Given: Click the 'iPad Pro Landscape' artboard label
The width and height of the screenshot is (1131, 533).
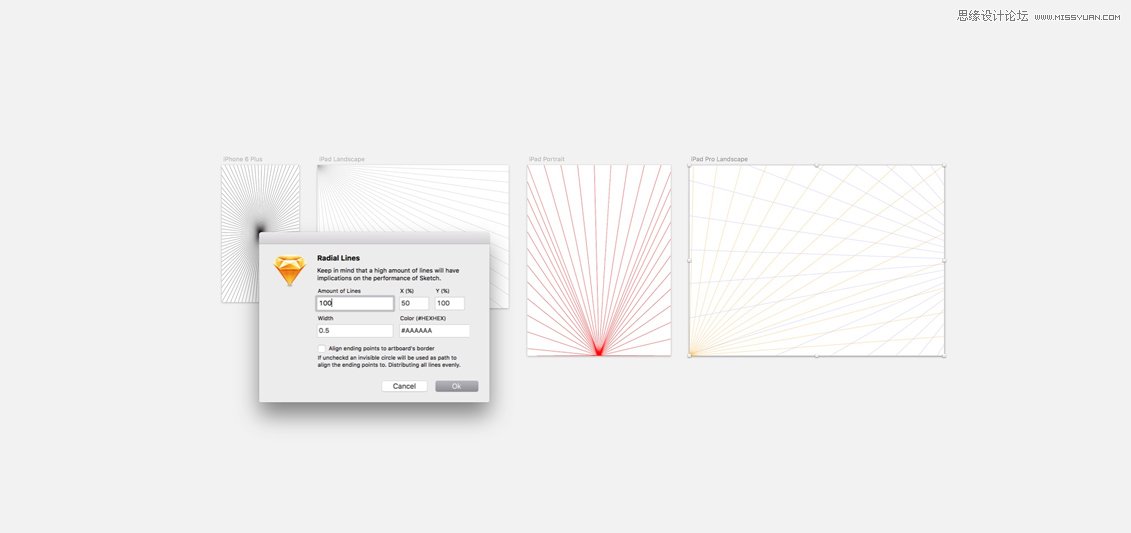Looking at the screenshot, I should point(719,159).
